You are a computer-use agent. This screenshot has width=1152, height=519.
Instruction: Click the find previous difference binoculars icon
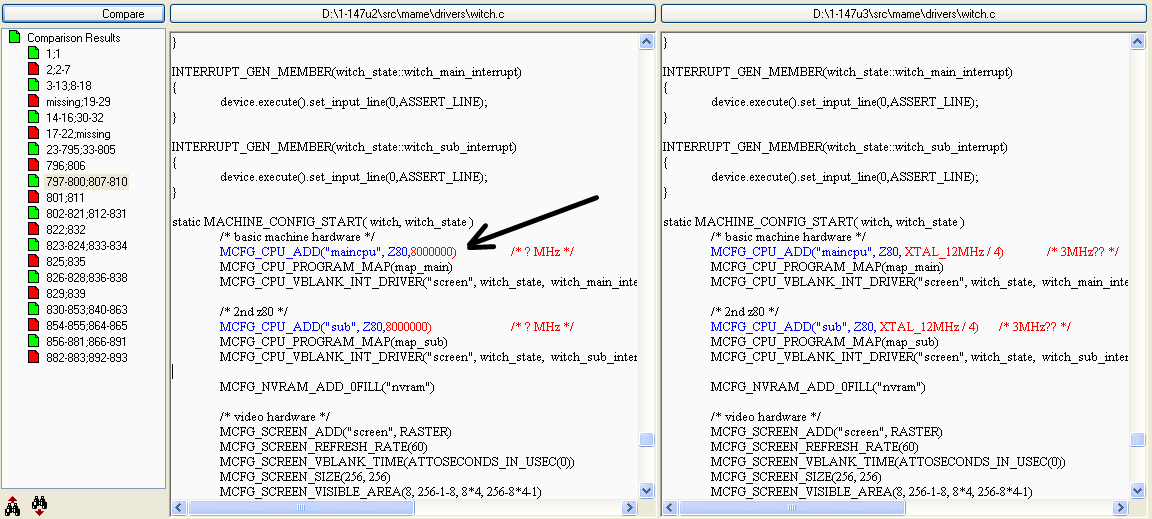pos(13,505)
